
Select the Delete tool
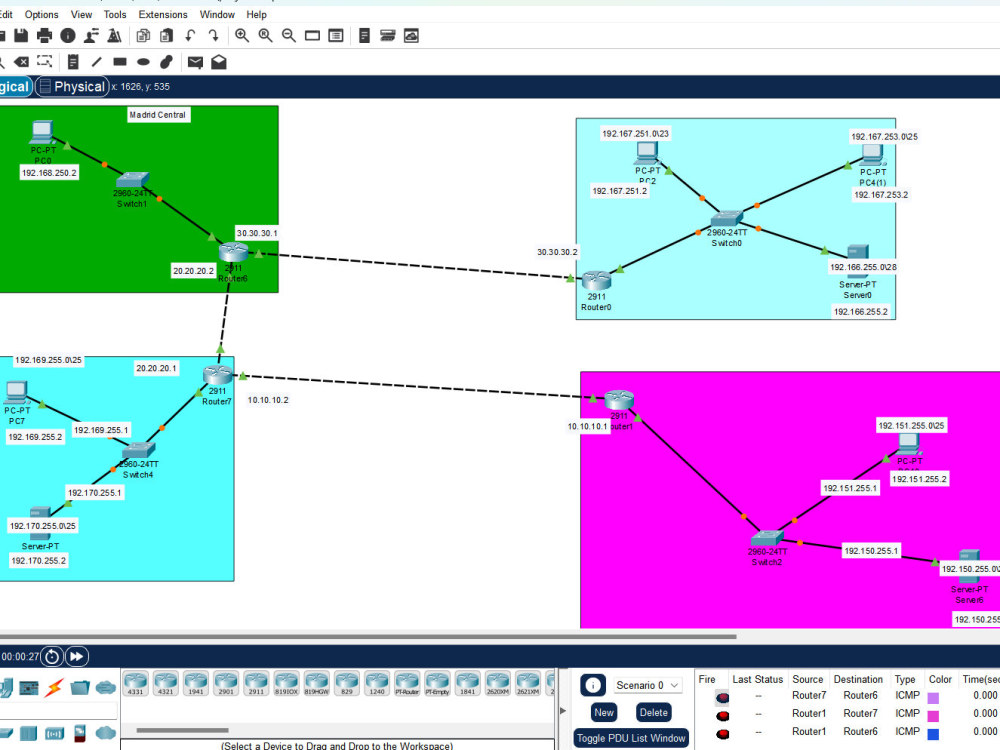point(22,61)
